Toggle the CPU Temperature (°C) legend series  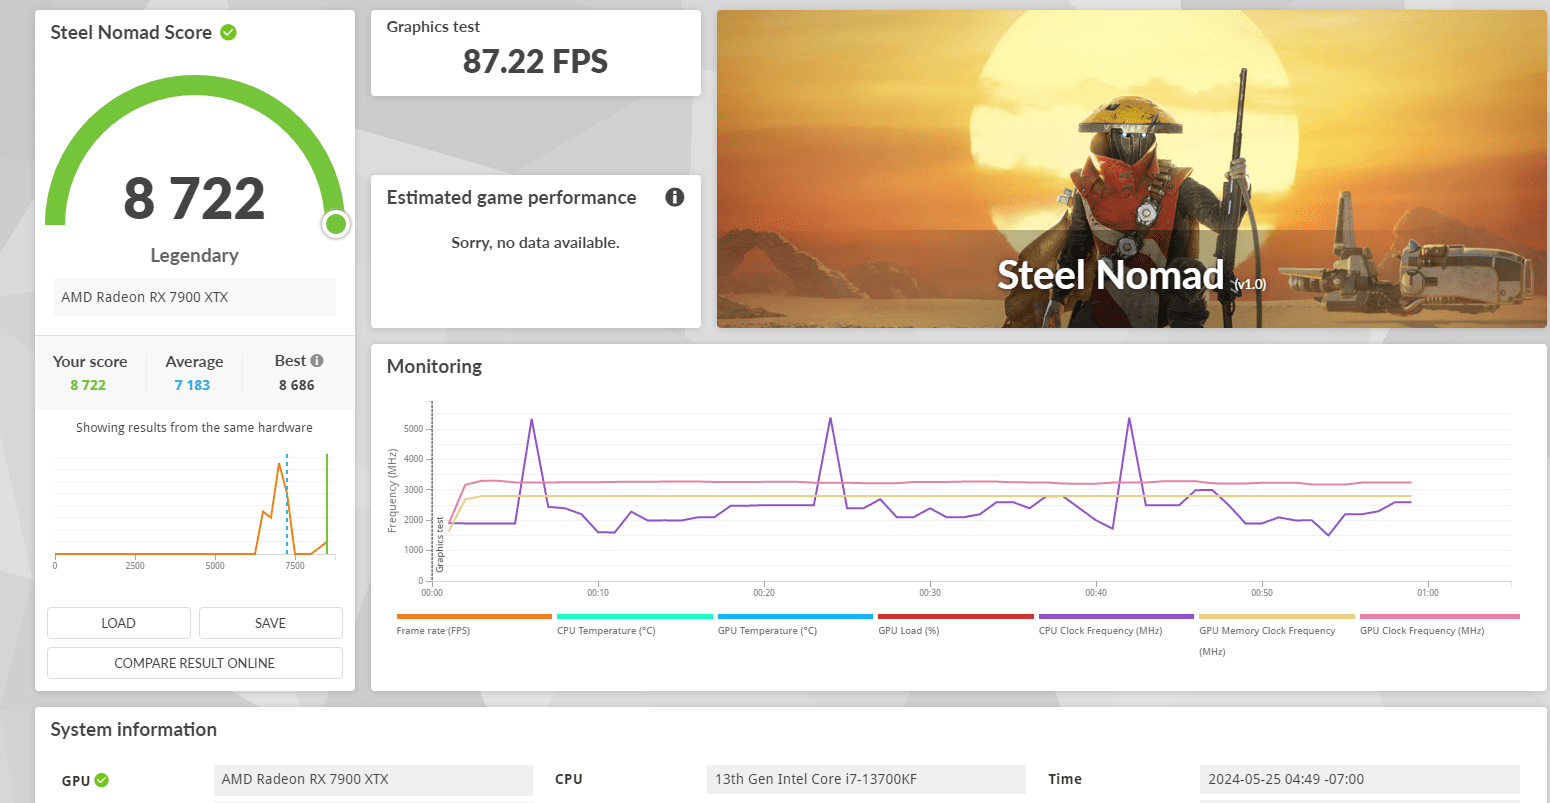[x=606, y=631]
